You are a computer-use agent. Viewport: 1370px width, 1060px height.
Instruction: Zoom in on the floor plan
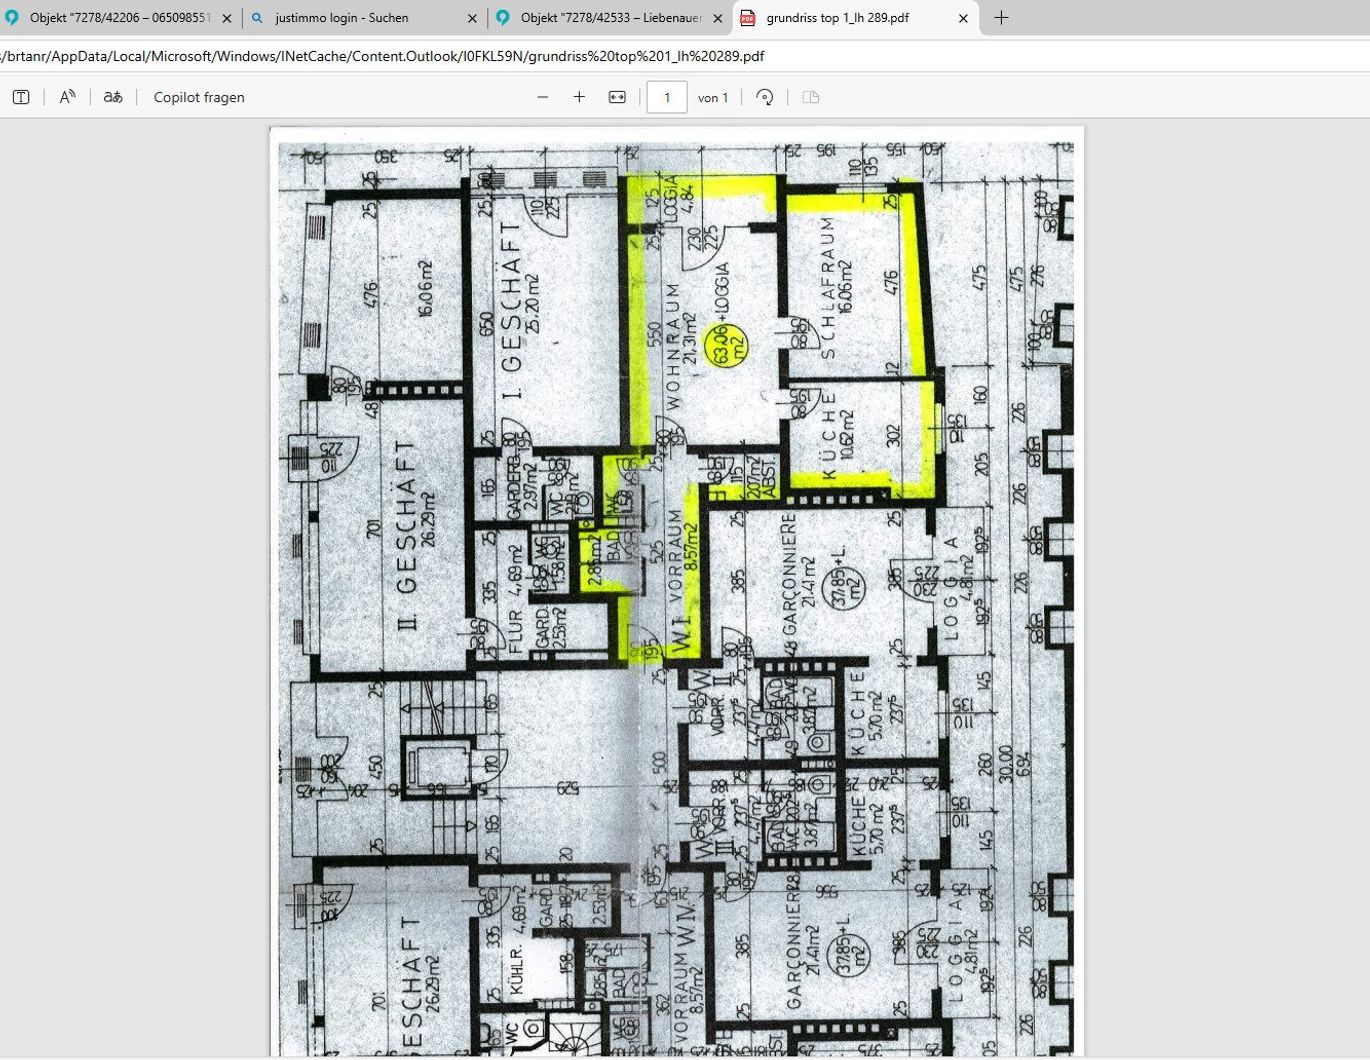580,97
